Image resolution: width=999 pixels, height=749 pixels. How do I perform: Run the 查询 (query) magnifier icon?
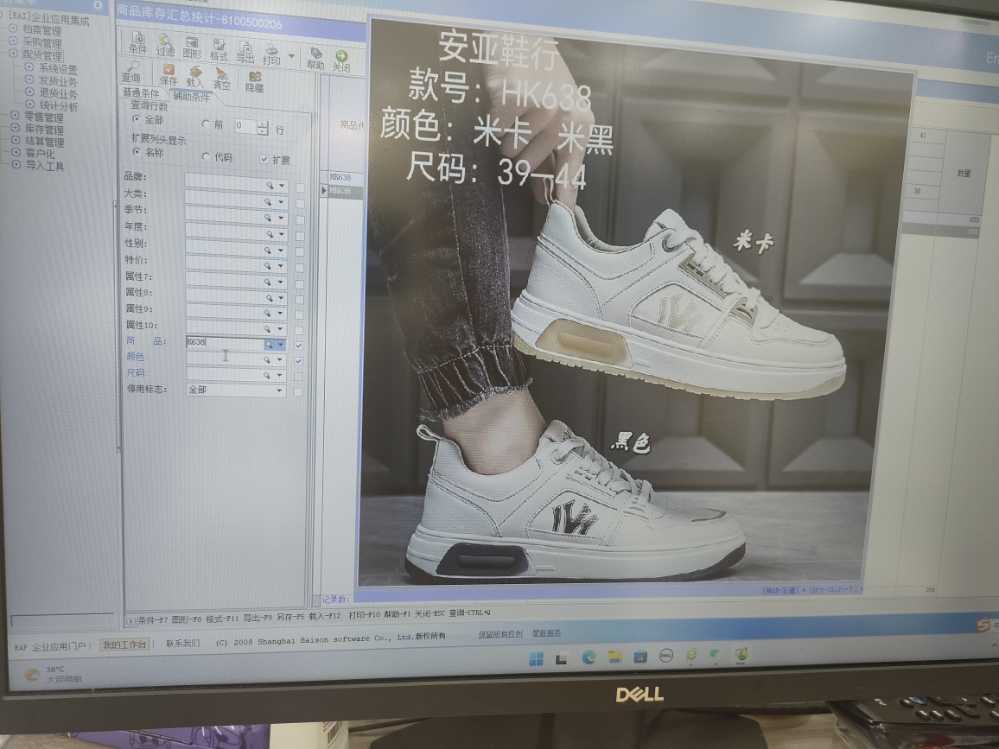[x=131, y=72]
